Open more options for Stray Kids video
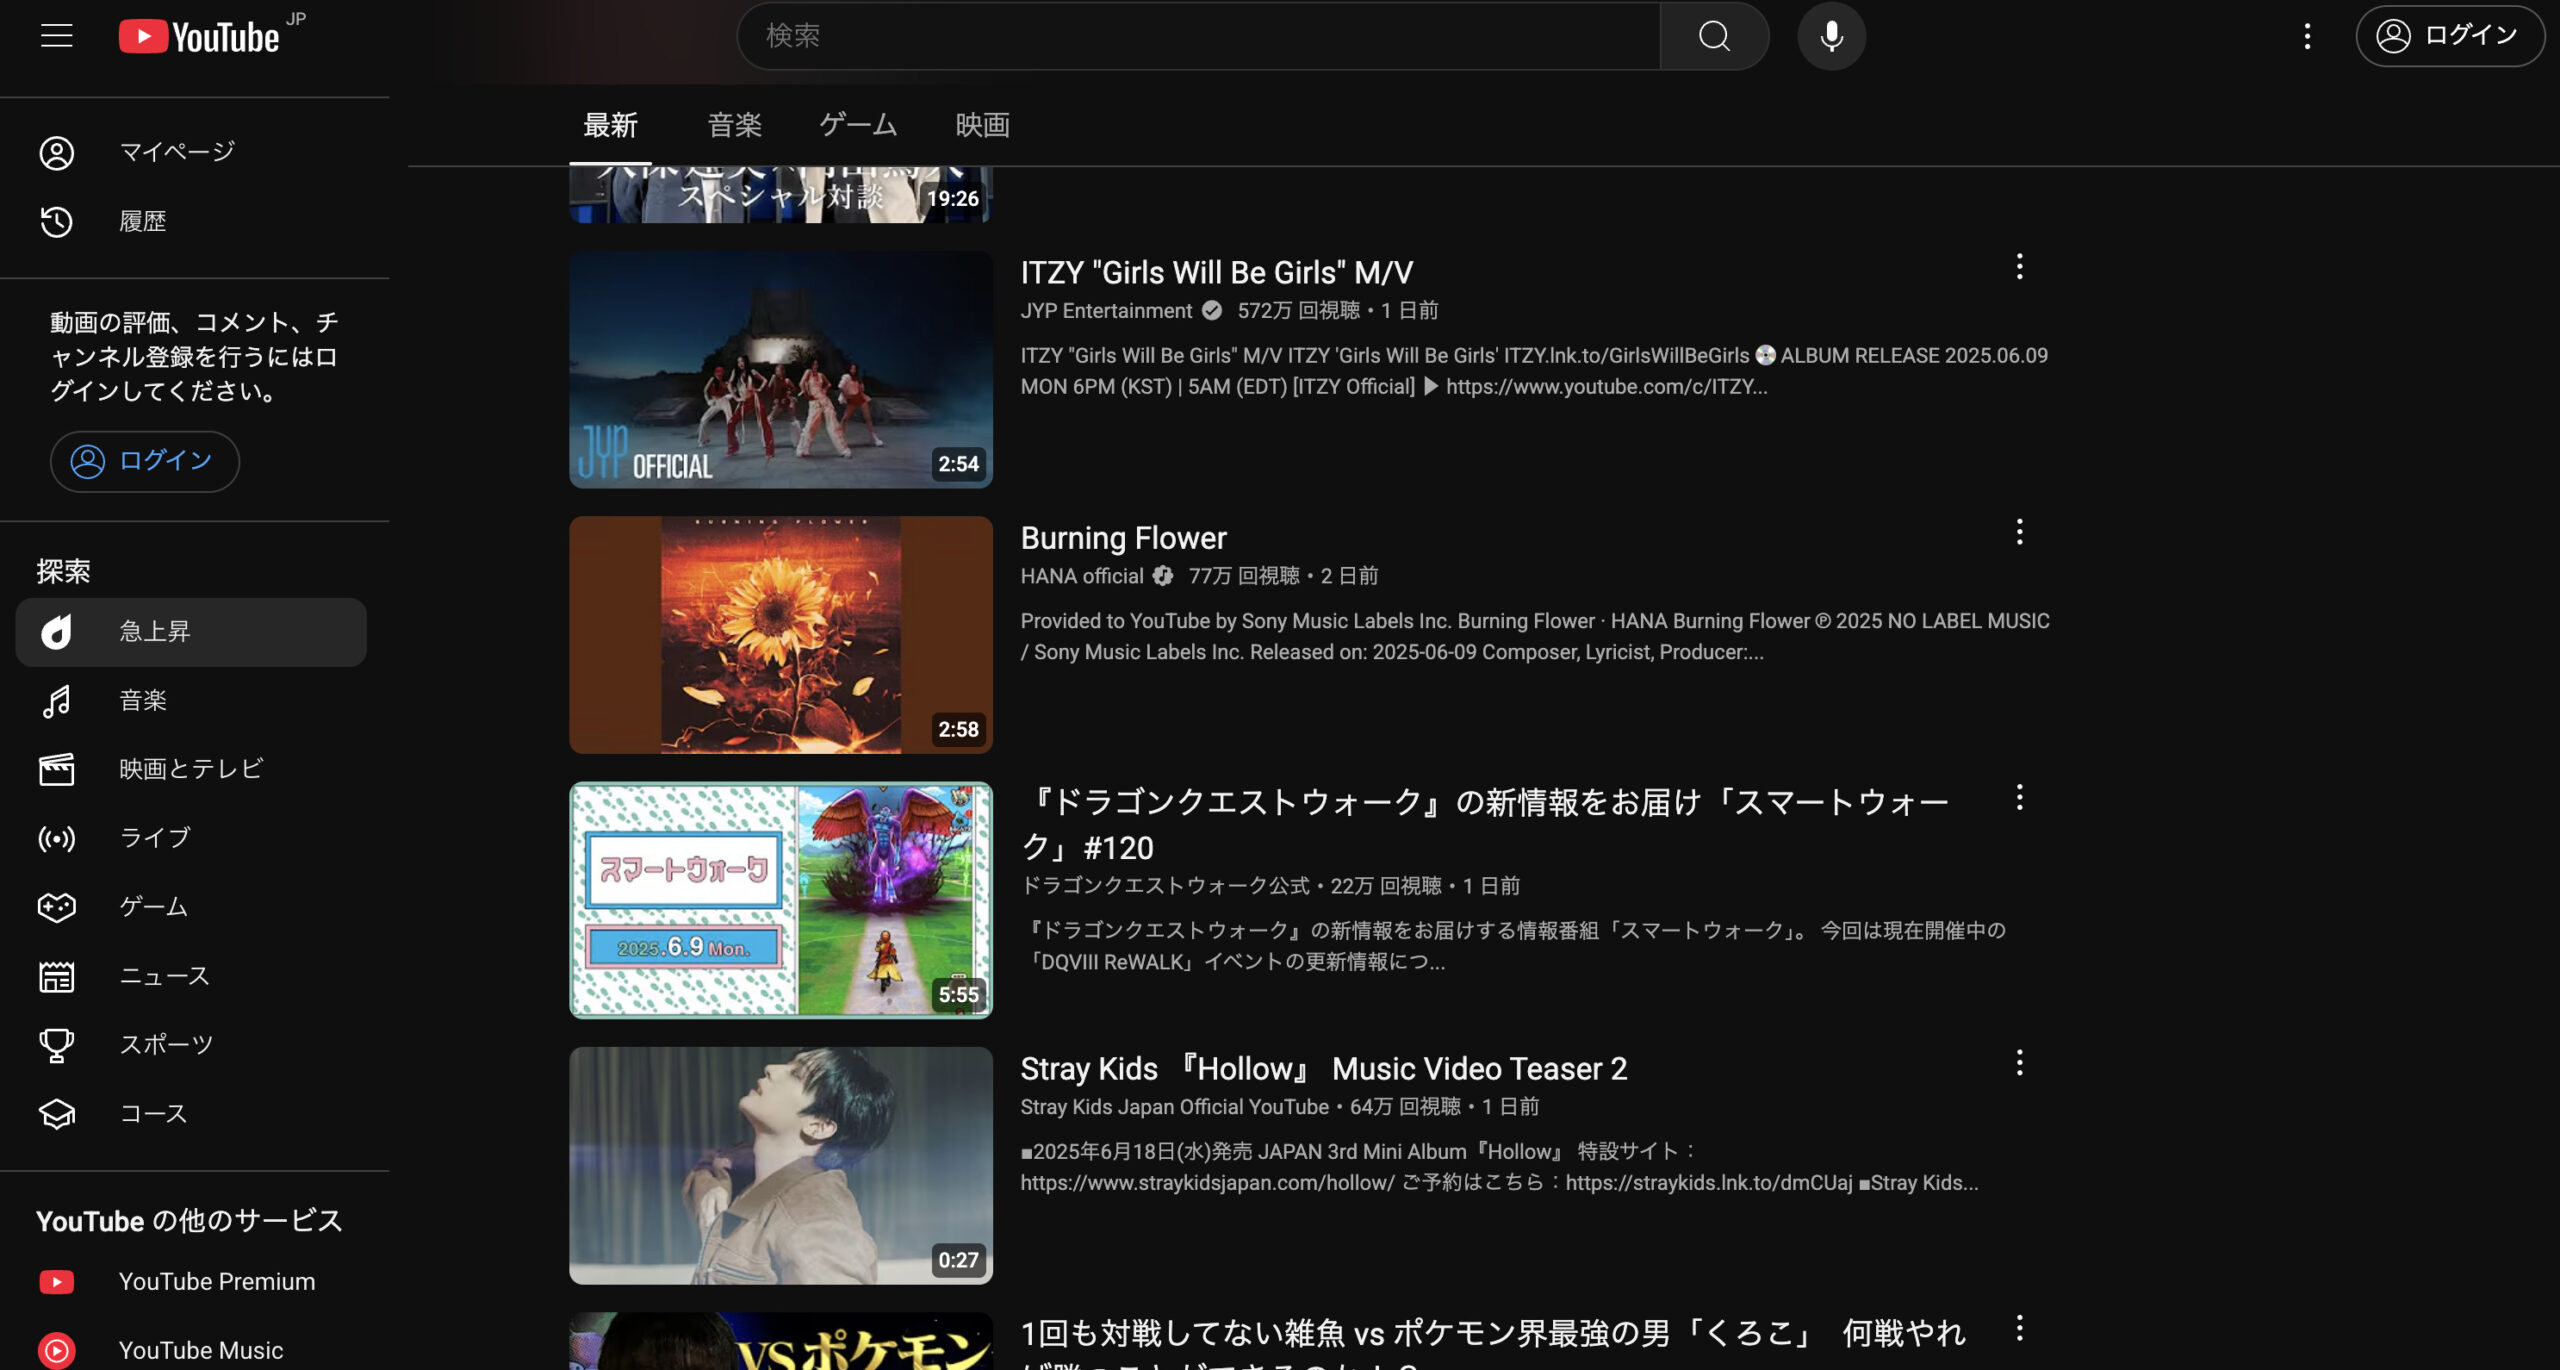Screen dimensions: 2560x1370 click(2019, 1062)
